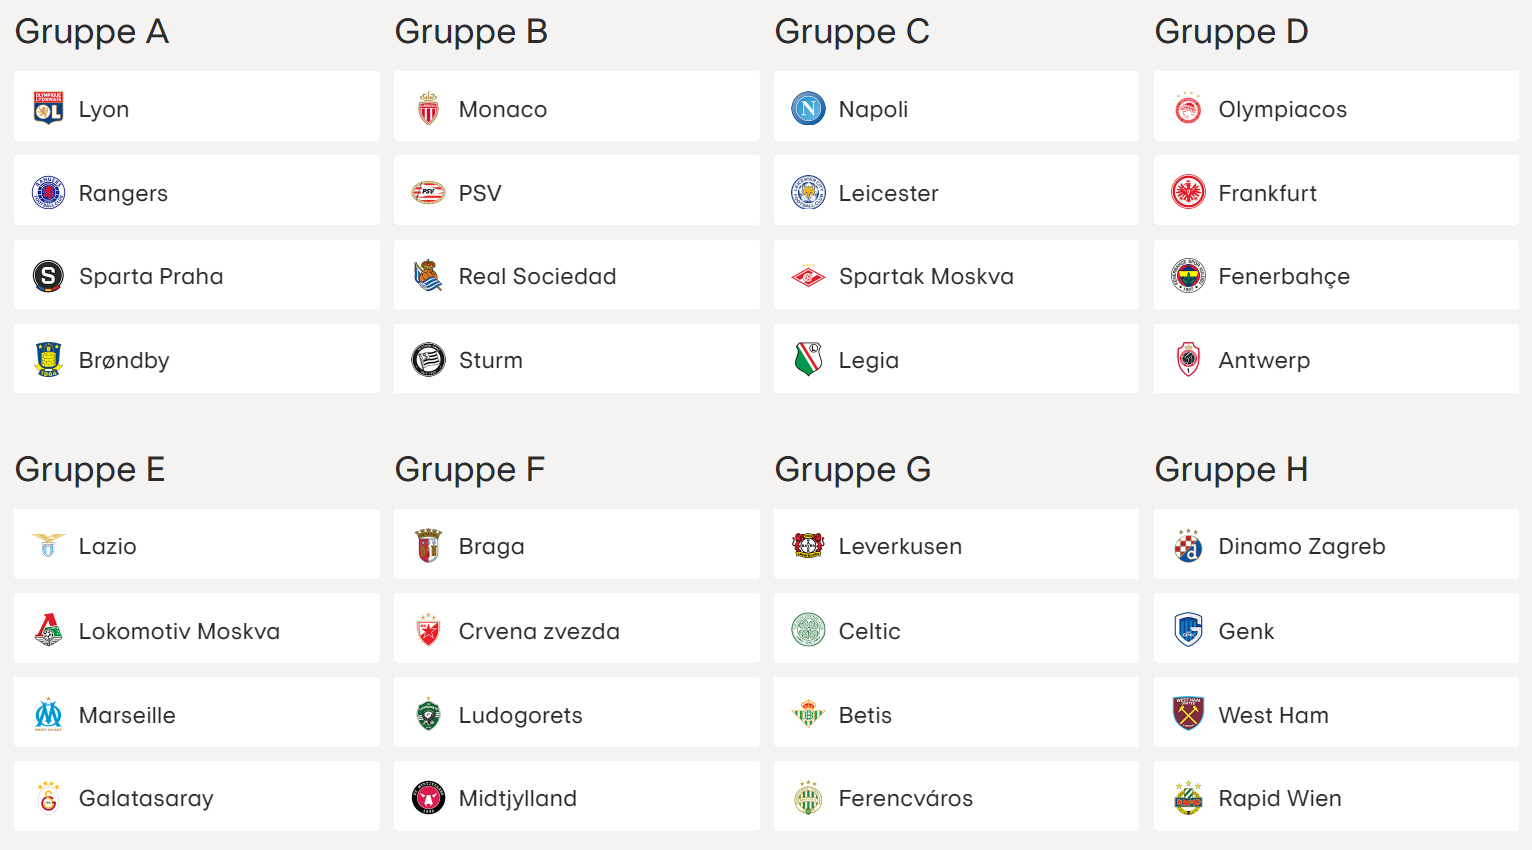Image resolution: width=1532 pixels, height=850 pixels.
Task: Click the Dinamo Zagreb crest
Action: pyautogui.click(x=1188, y=545)
